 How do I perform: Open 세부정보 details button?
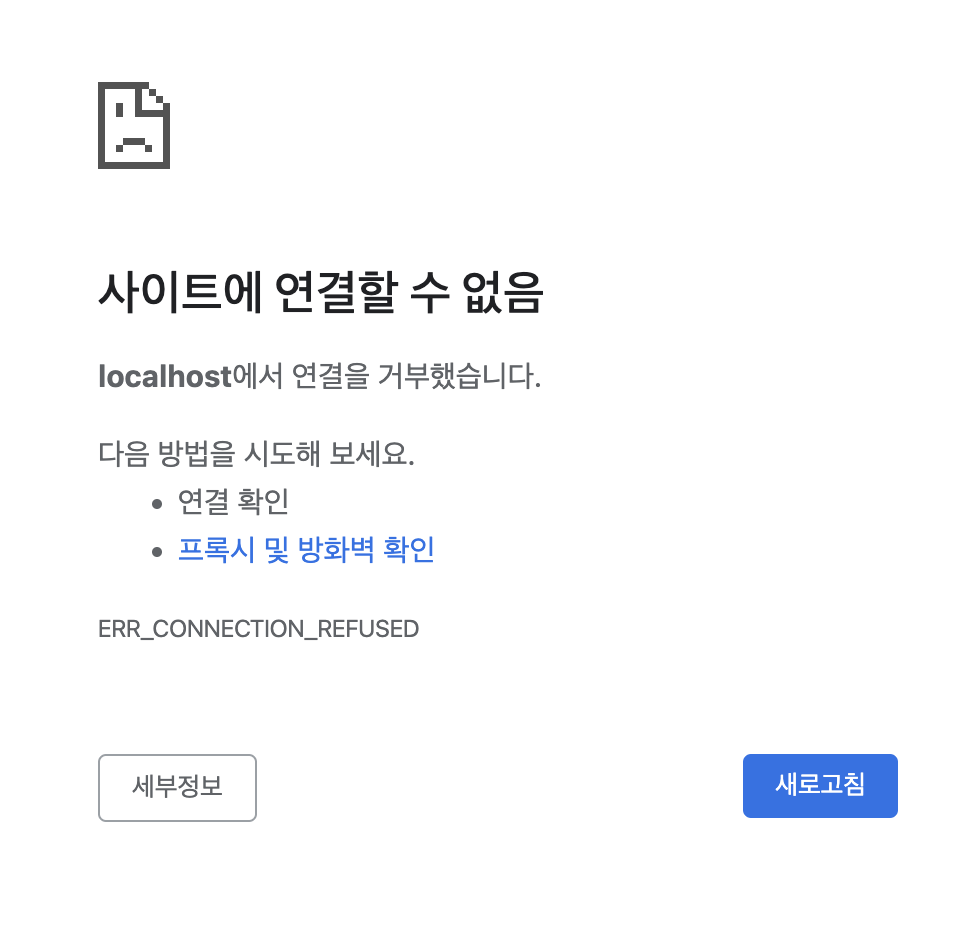177,787
